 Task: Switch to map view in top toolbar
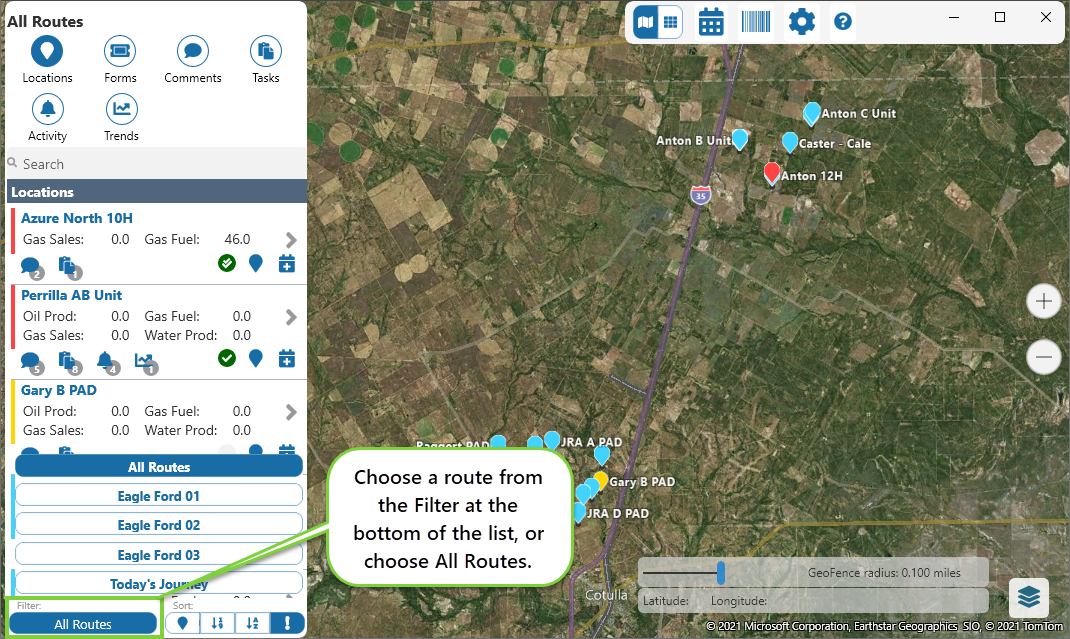click(645, 23)
